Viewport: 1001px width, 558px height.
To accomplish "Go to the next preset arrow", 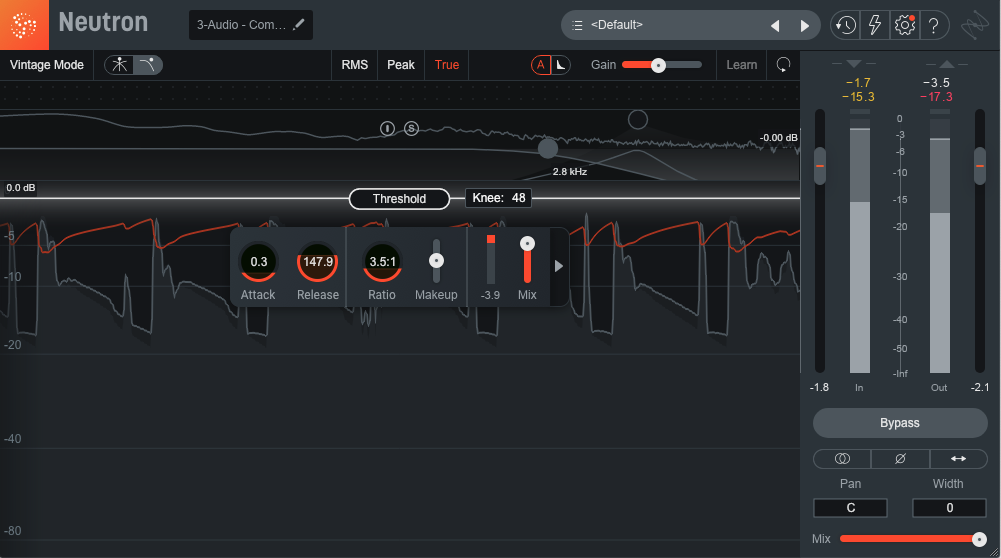I will (x=804, y=26).
